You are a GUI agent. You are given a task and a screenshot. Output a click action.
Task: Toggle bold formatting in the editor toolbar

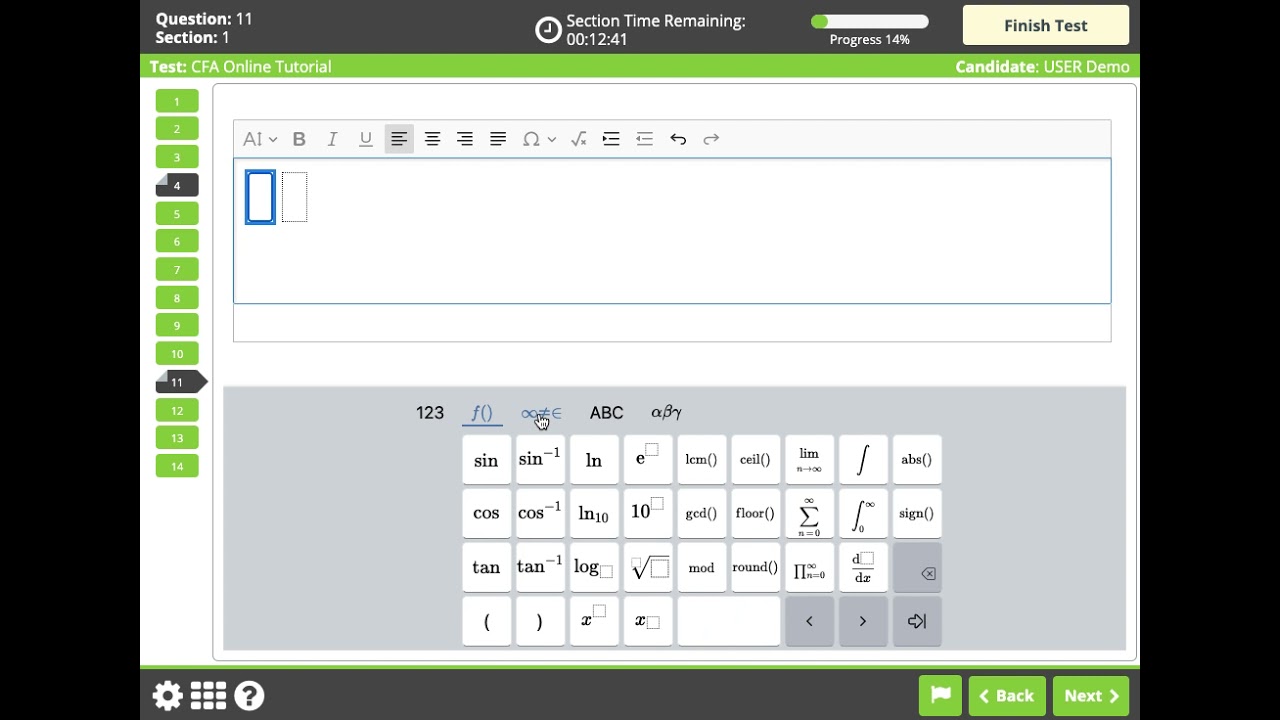(299, 139)
